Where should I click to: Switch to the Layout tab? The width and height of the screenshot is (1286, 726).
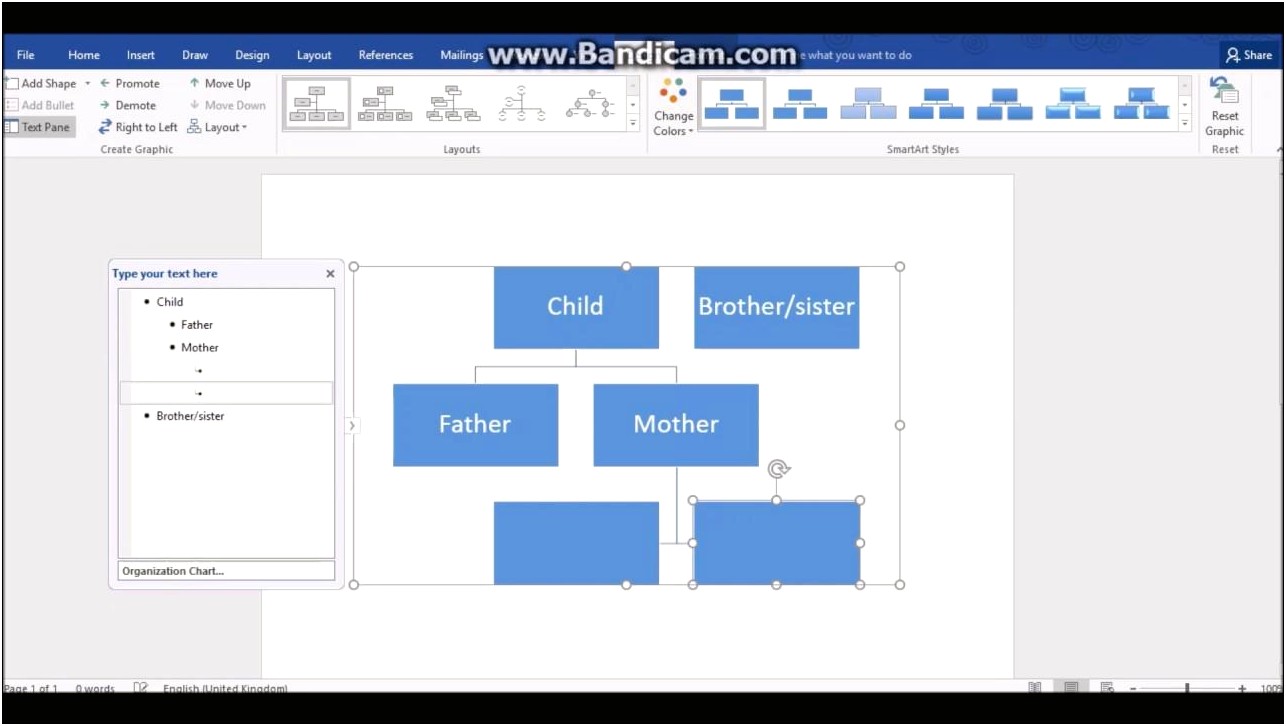point(314,55)
